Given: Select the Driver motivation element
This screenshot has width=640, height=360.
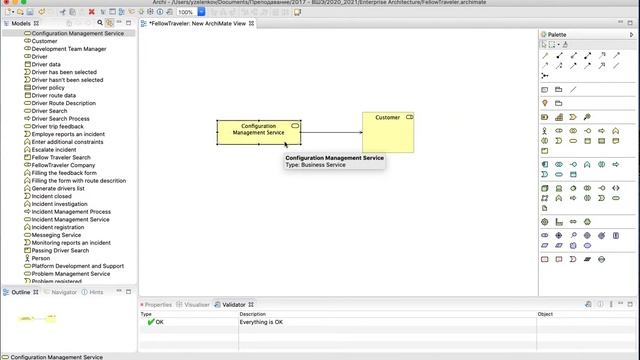Looking at the screenshot, I should (x=559, y=236).
